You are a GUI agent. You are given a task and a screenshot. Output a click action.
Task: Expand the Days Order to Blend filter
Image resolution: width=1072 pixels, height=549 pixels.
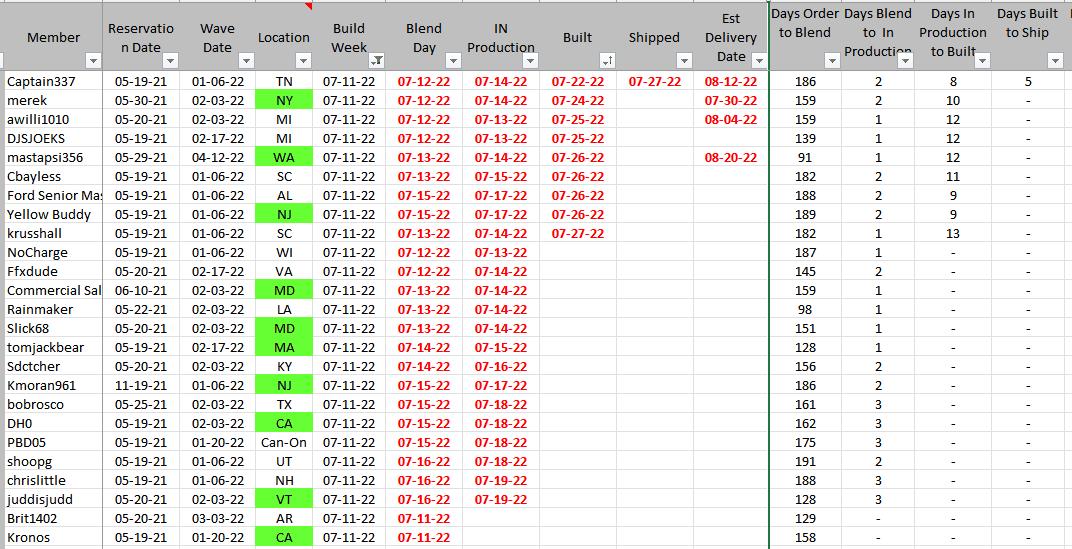831,61
